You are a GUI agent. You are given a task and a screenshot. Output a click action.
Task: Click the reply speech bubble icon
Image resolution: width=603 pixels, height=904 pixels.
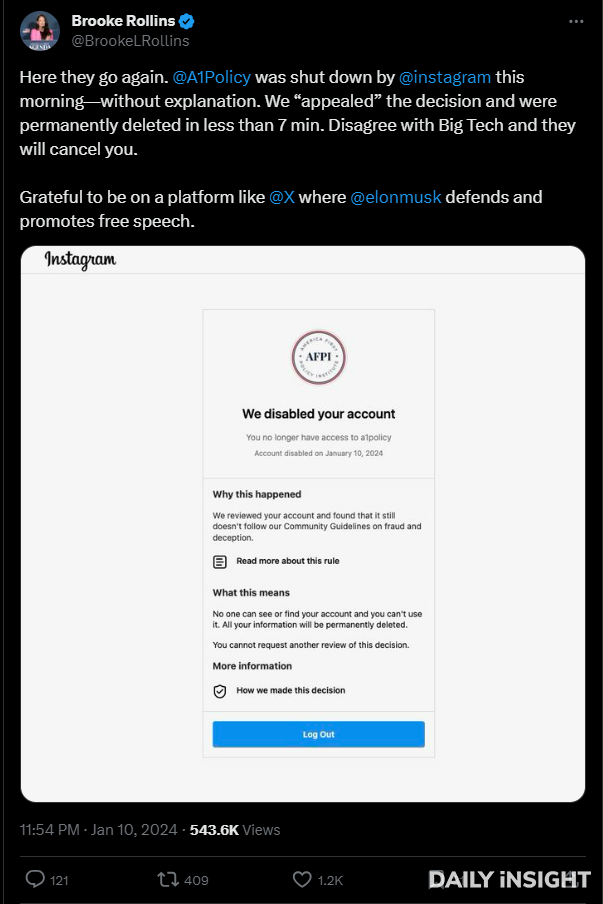(35, 879)
